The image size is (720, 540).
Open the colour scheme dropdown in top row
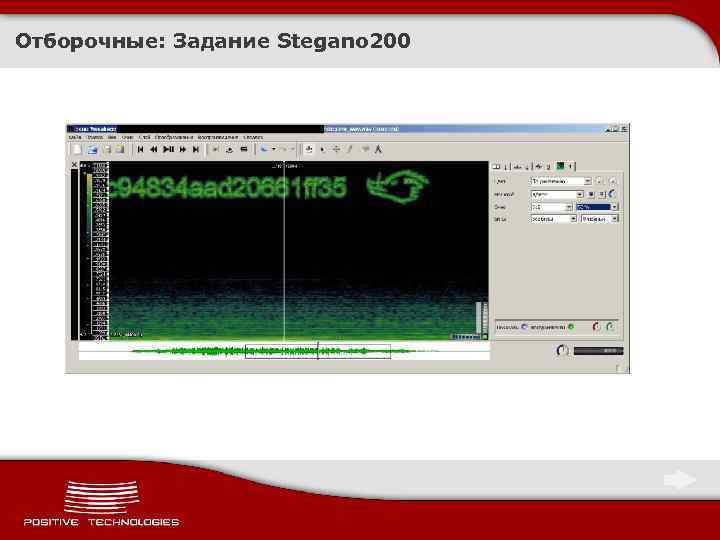coord(561,181)
